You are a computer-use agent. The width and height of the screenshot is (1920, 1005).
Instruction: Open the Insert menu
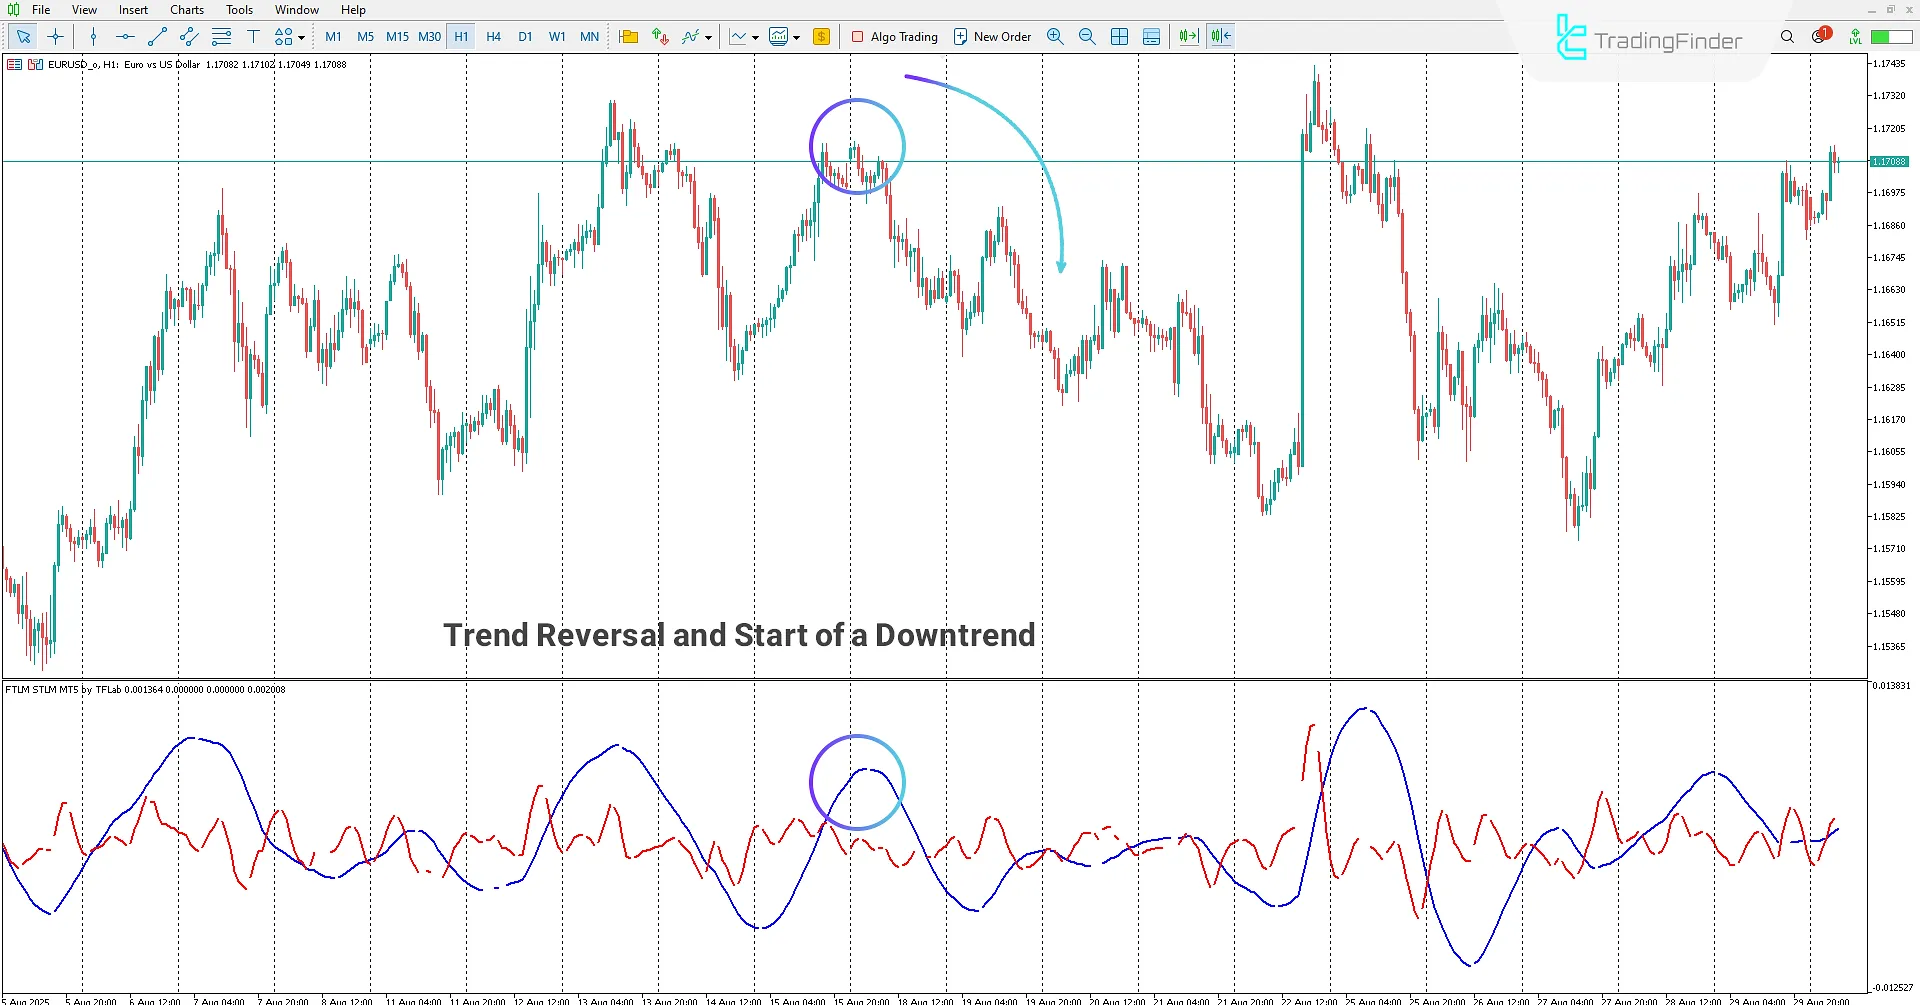click(x=133, y=9)
